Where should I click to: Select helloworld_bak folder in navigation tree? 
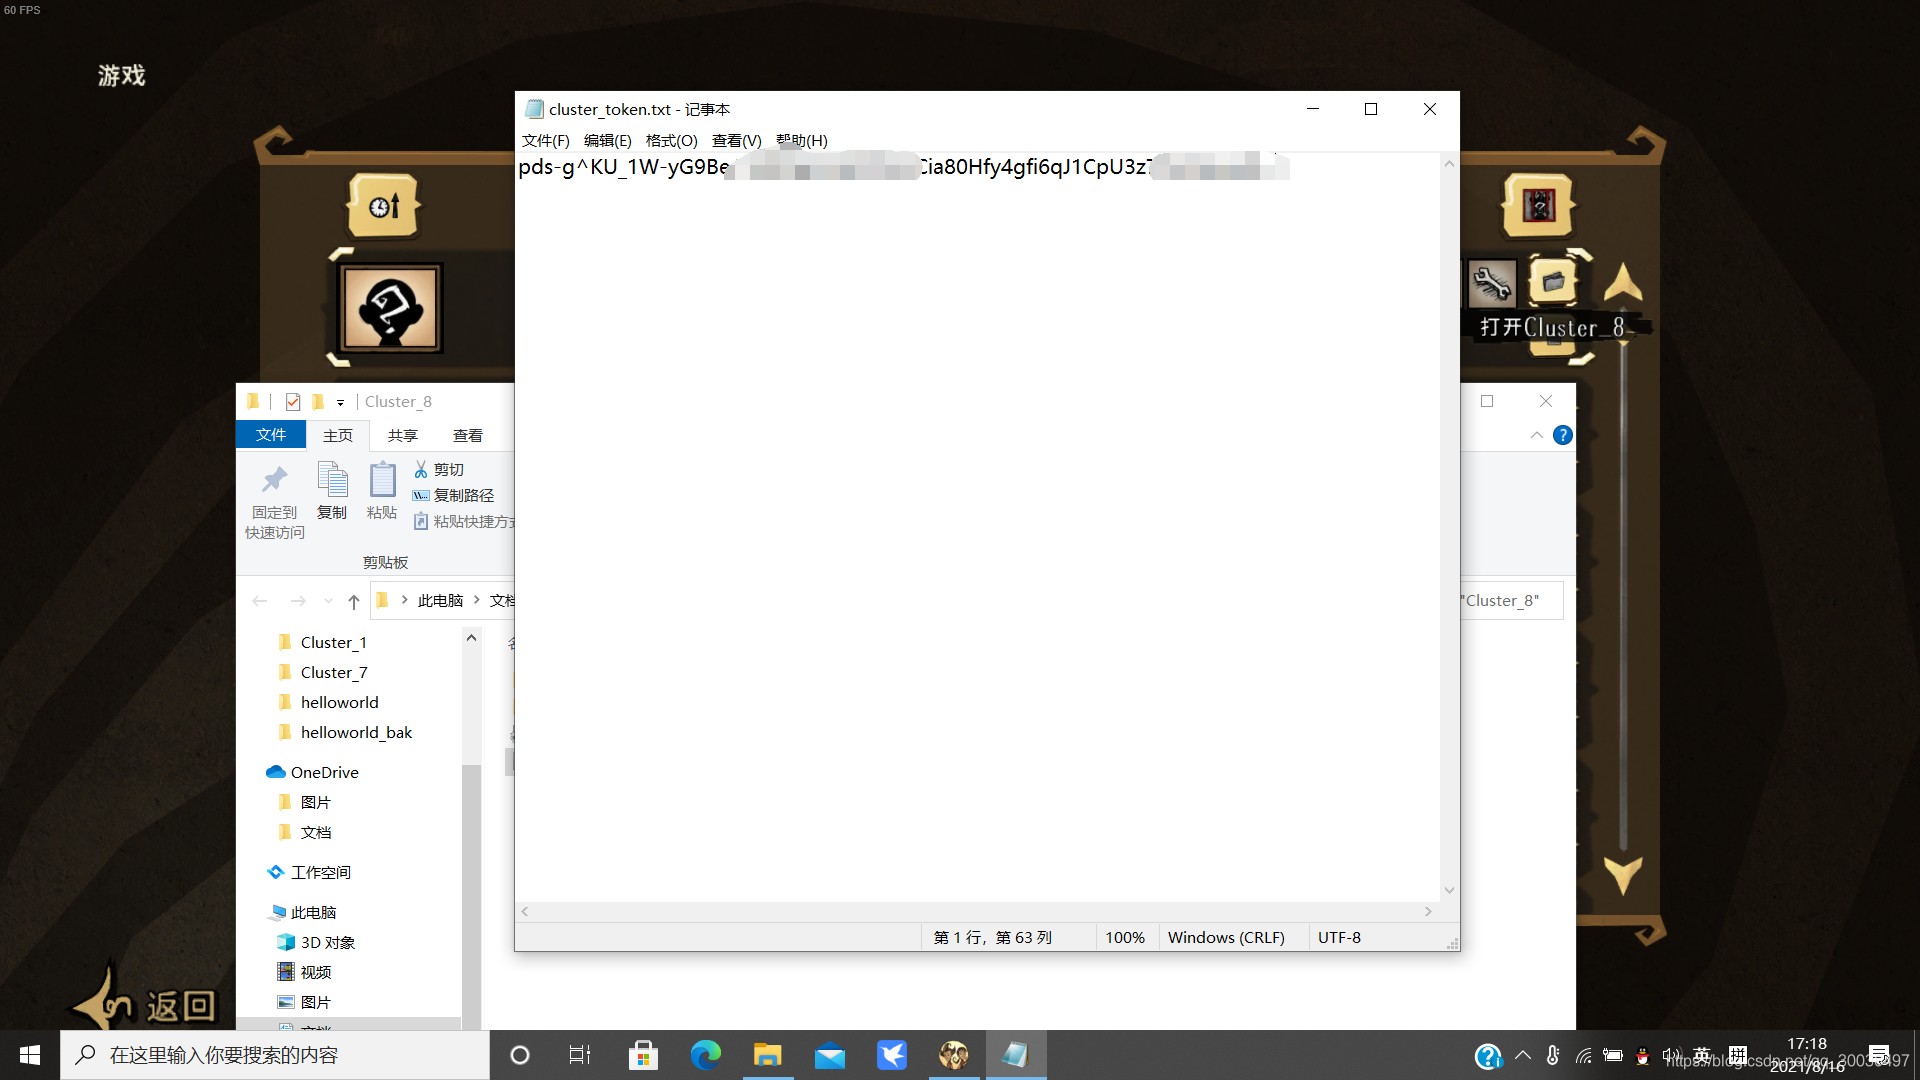tap(356, 732)
